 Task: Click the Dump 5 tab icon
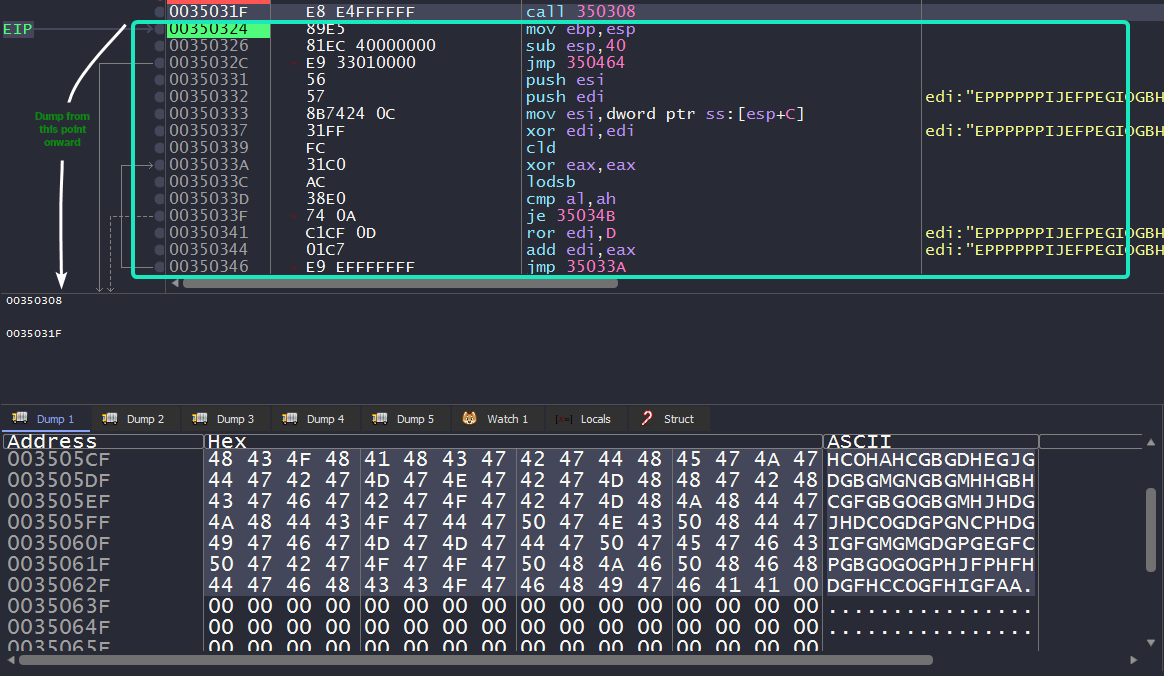point(380,419)
